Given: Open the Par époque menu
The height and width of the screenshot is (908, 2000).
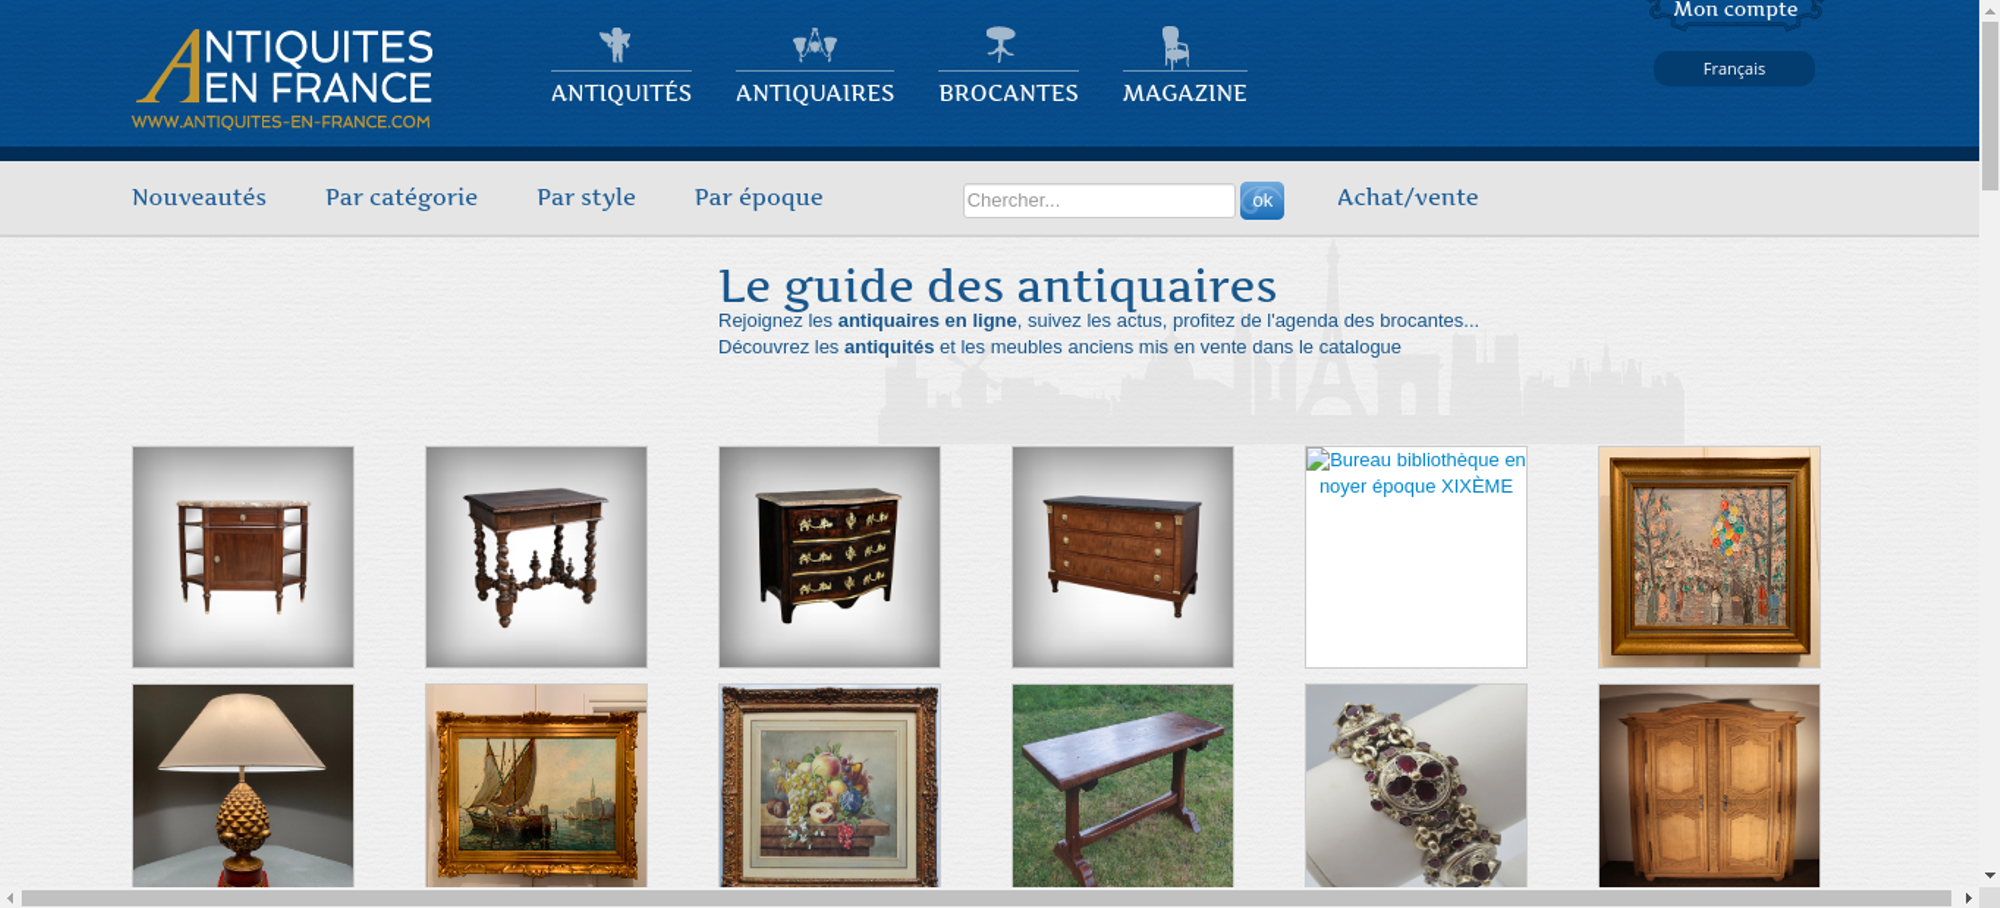Looking at the screenshot, I should 758,198.
